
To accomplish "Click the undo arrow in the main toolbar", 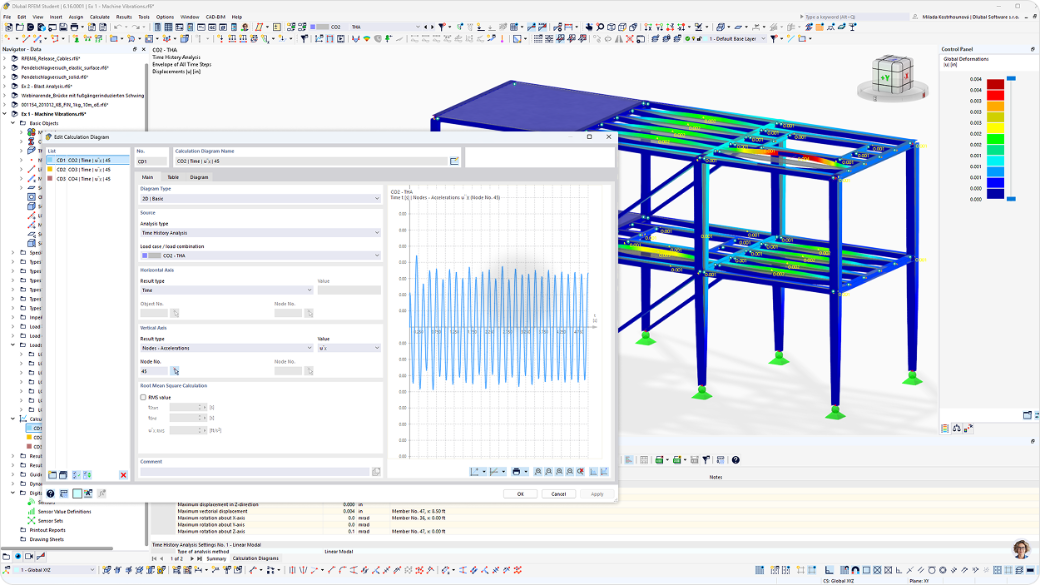I will click(x=117, y=27).
